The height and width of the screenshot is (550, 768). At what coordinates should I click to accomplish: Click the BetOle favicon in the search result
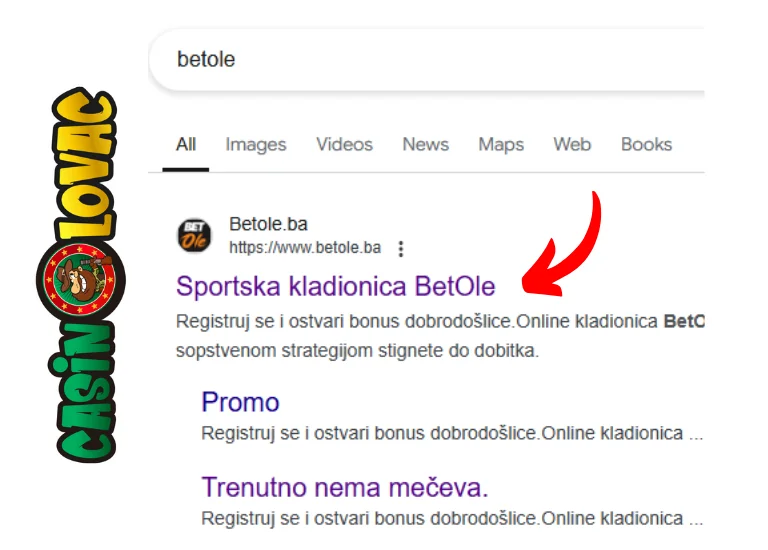(194, 236)
